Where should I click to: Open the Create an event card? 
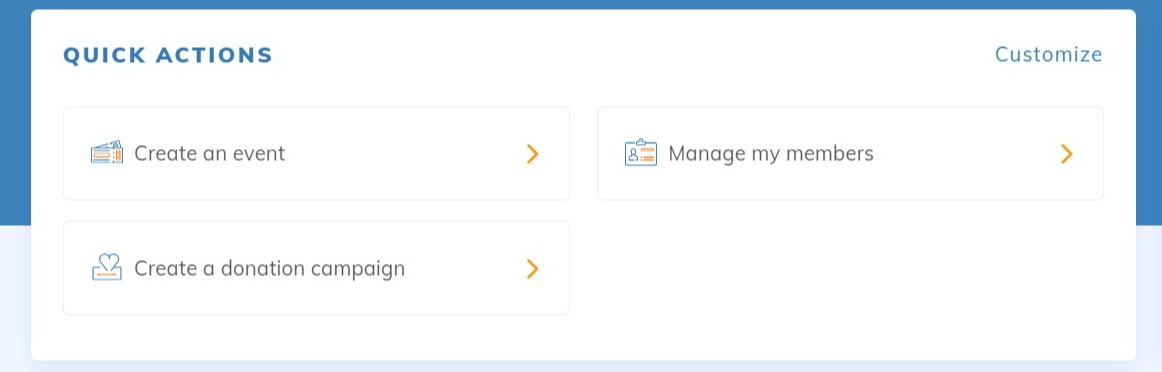point(316,153)
